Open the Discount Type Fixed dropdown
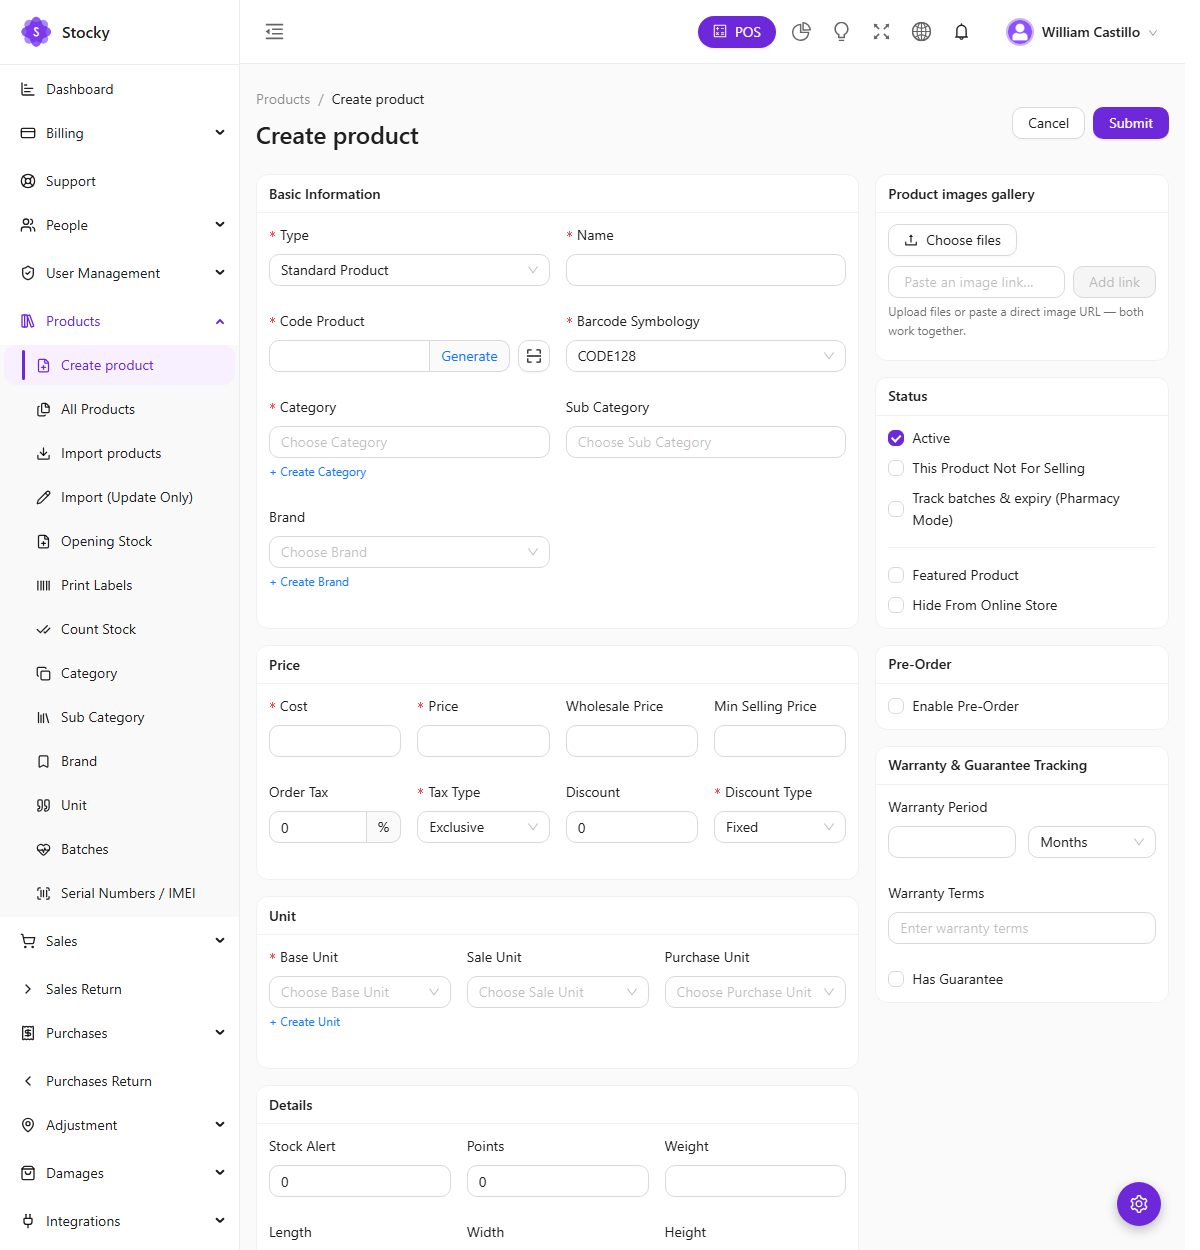 [779, 827]
